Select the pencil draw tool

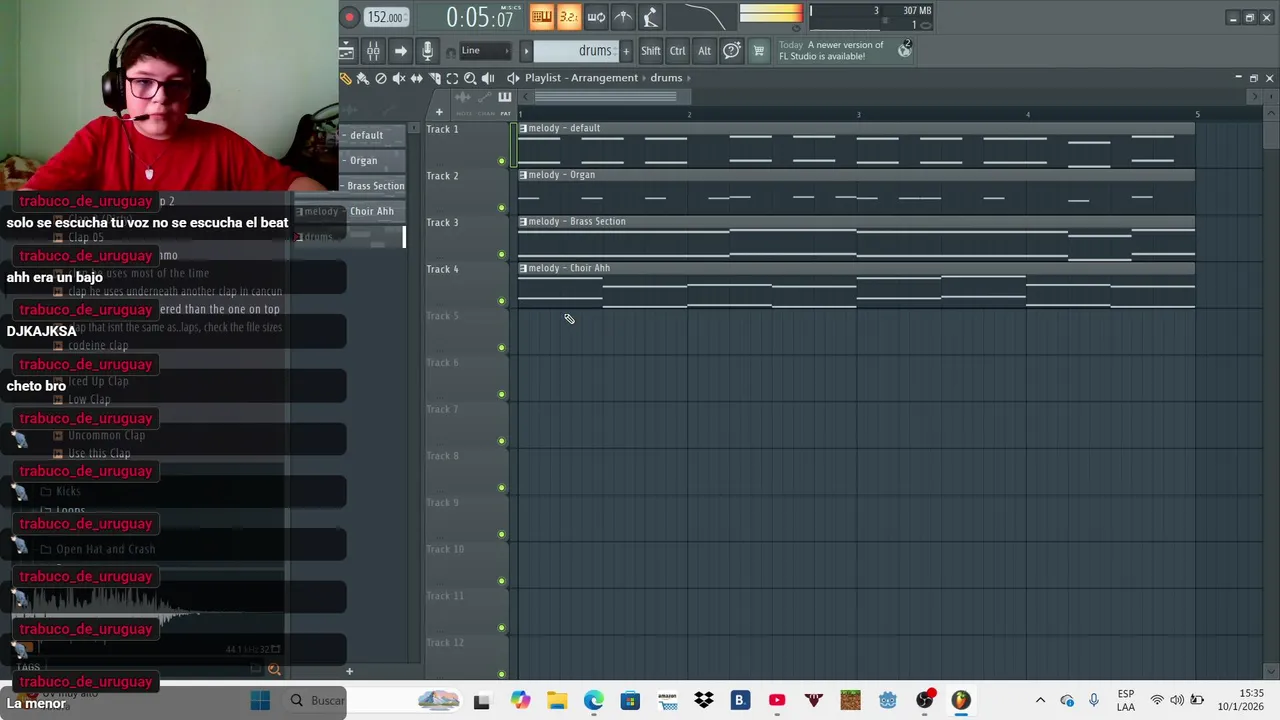point(346,78)
